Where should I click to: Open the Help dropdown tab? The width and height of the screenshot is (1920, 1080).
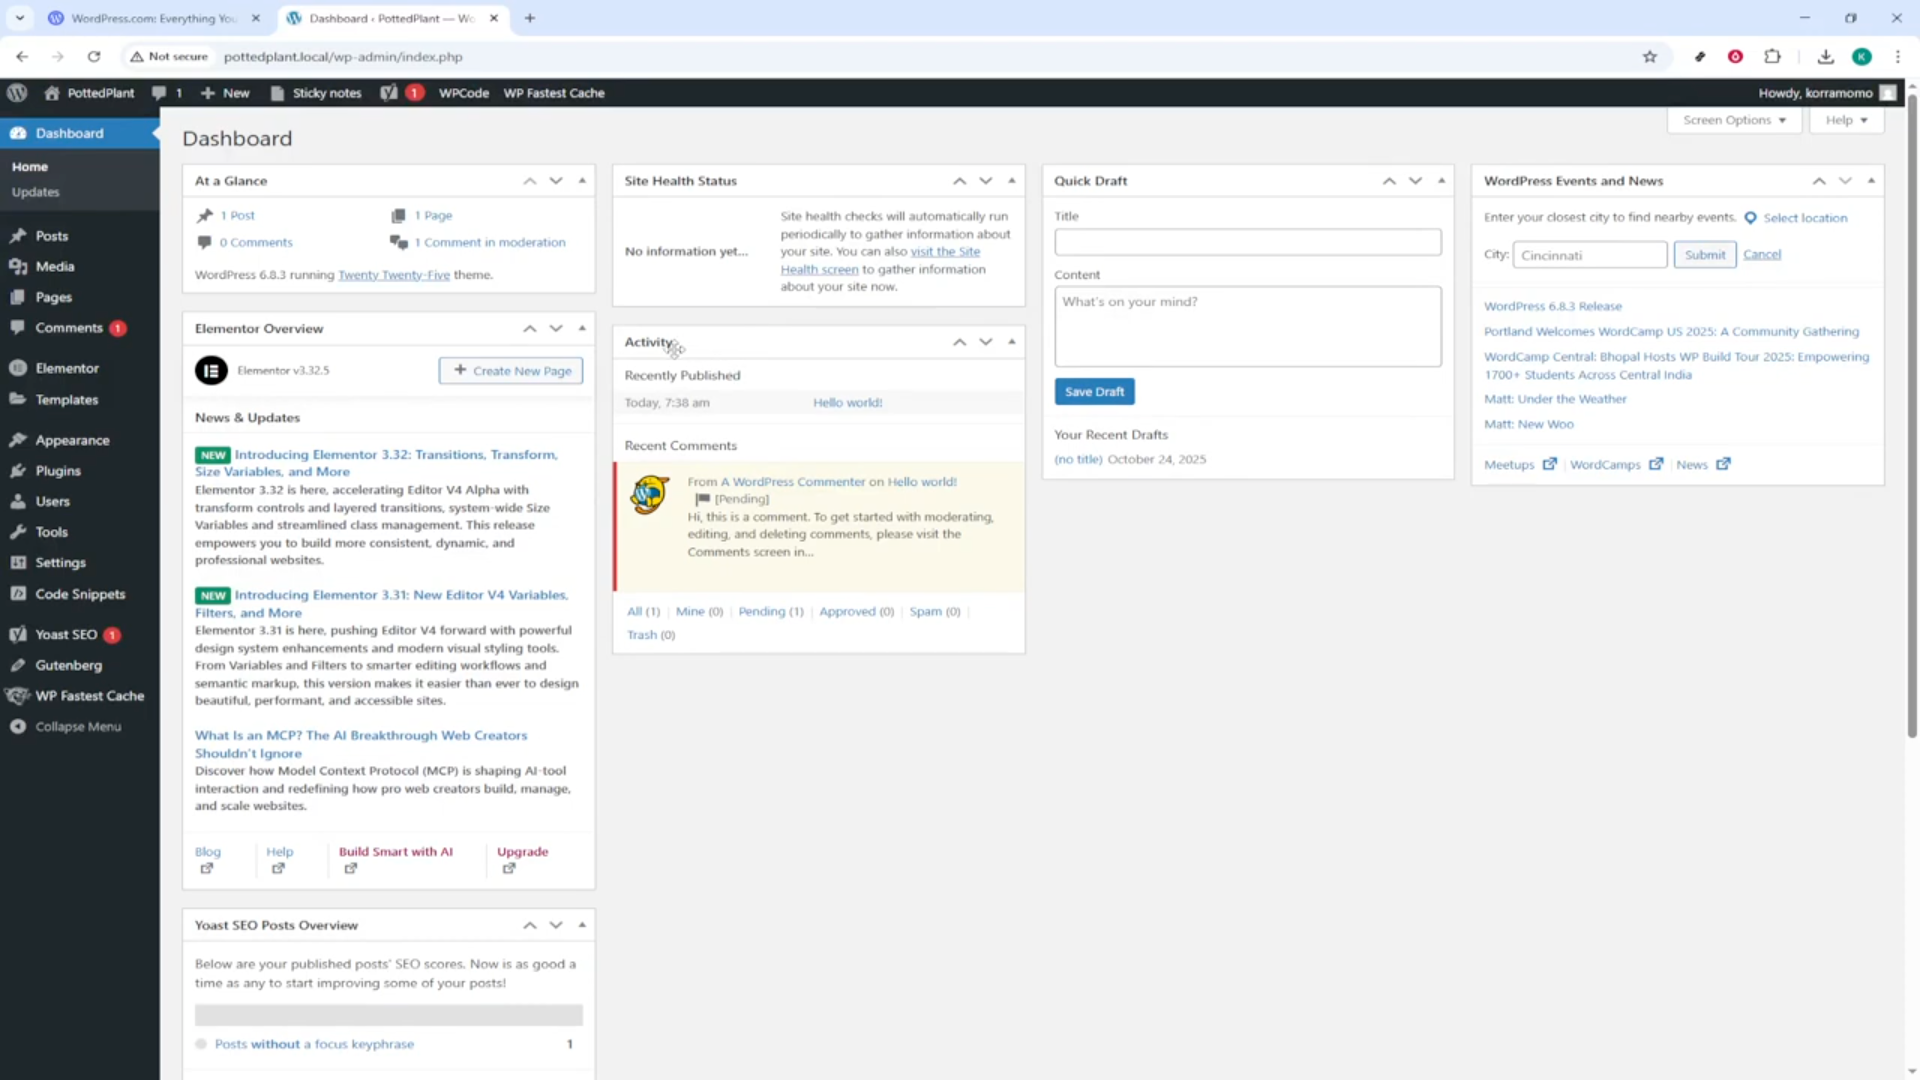(1846, 120)
